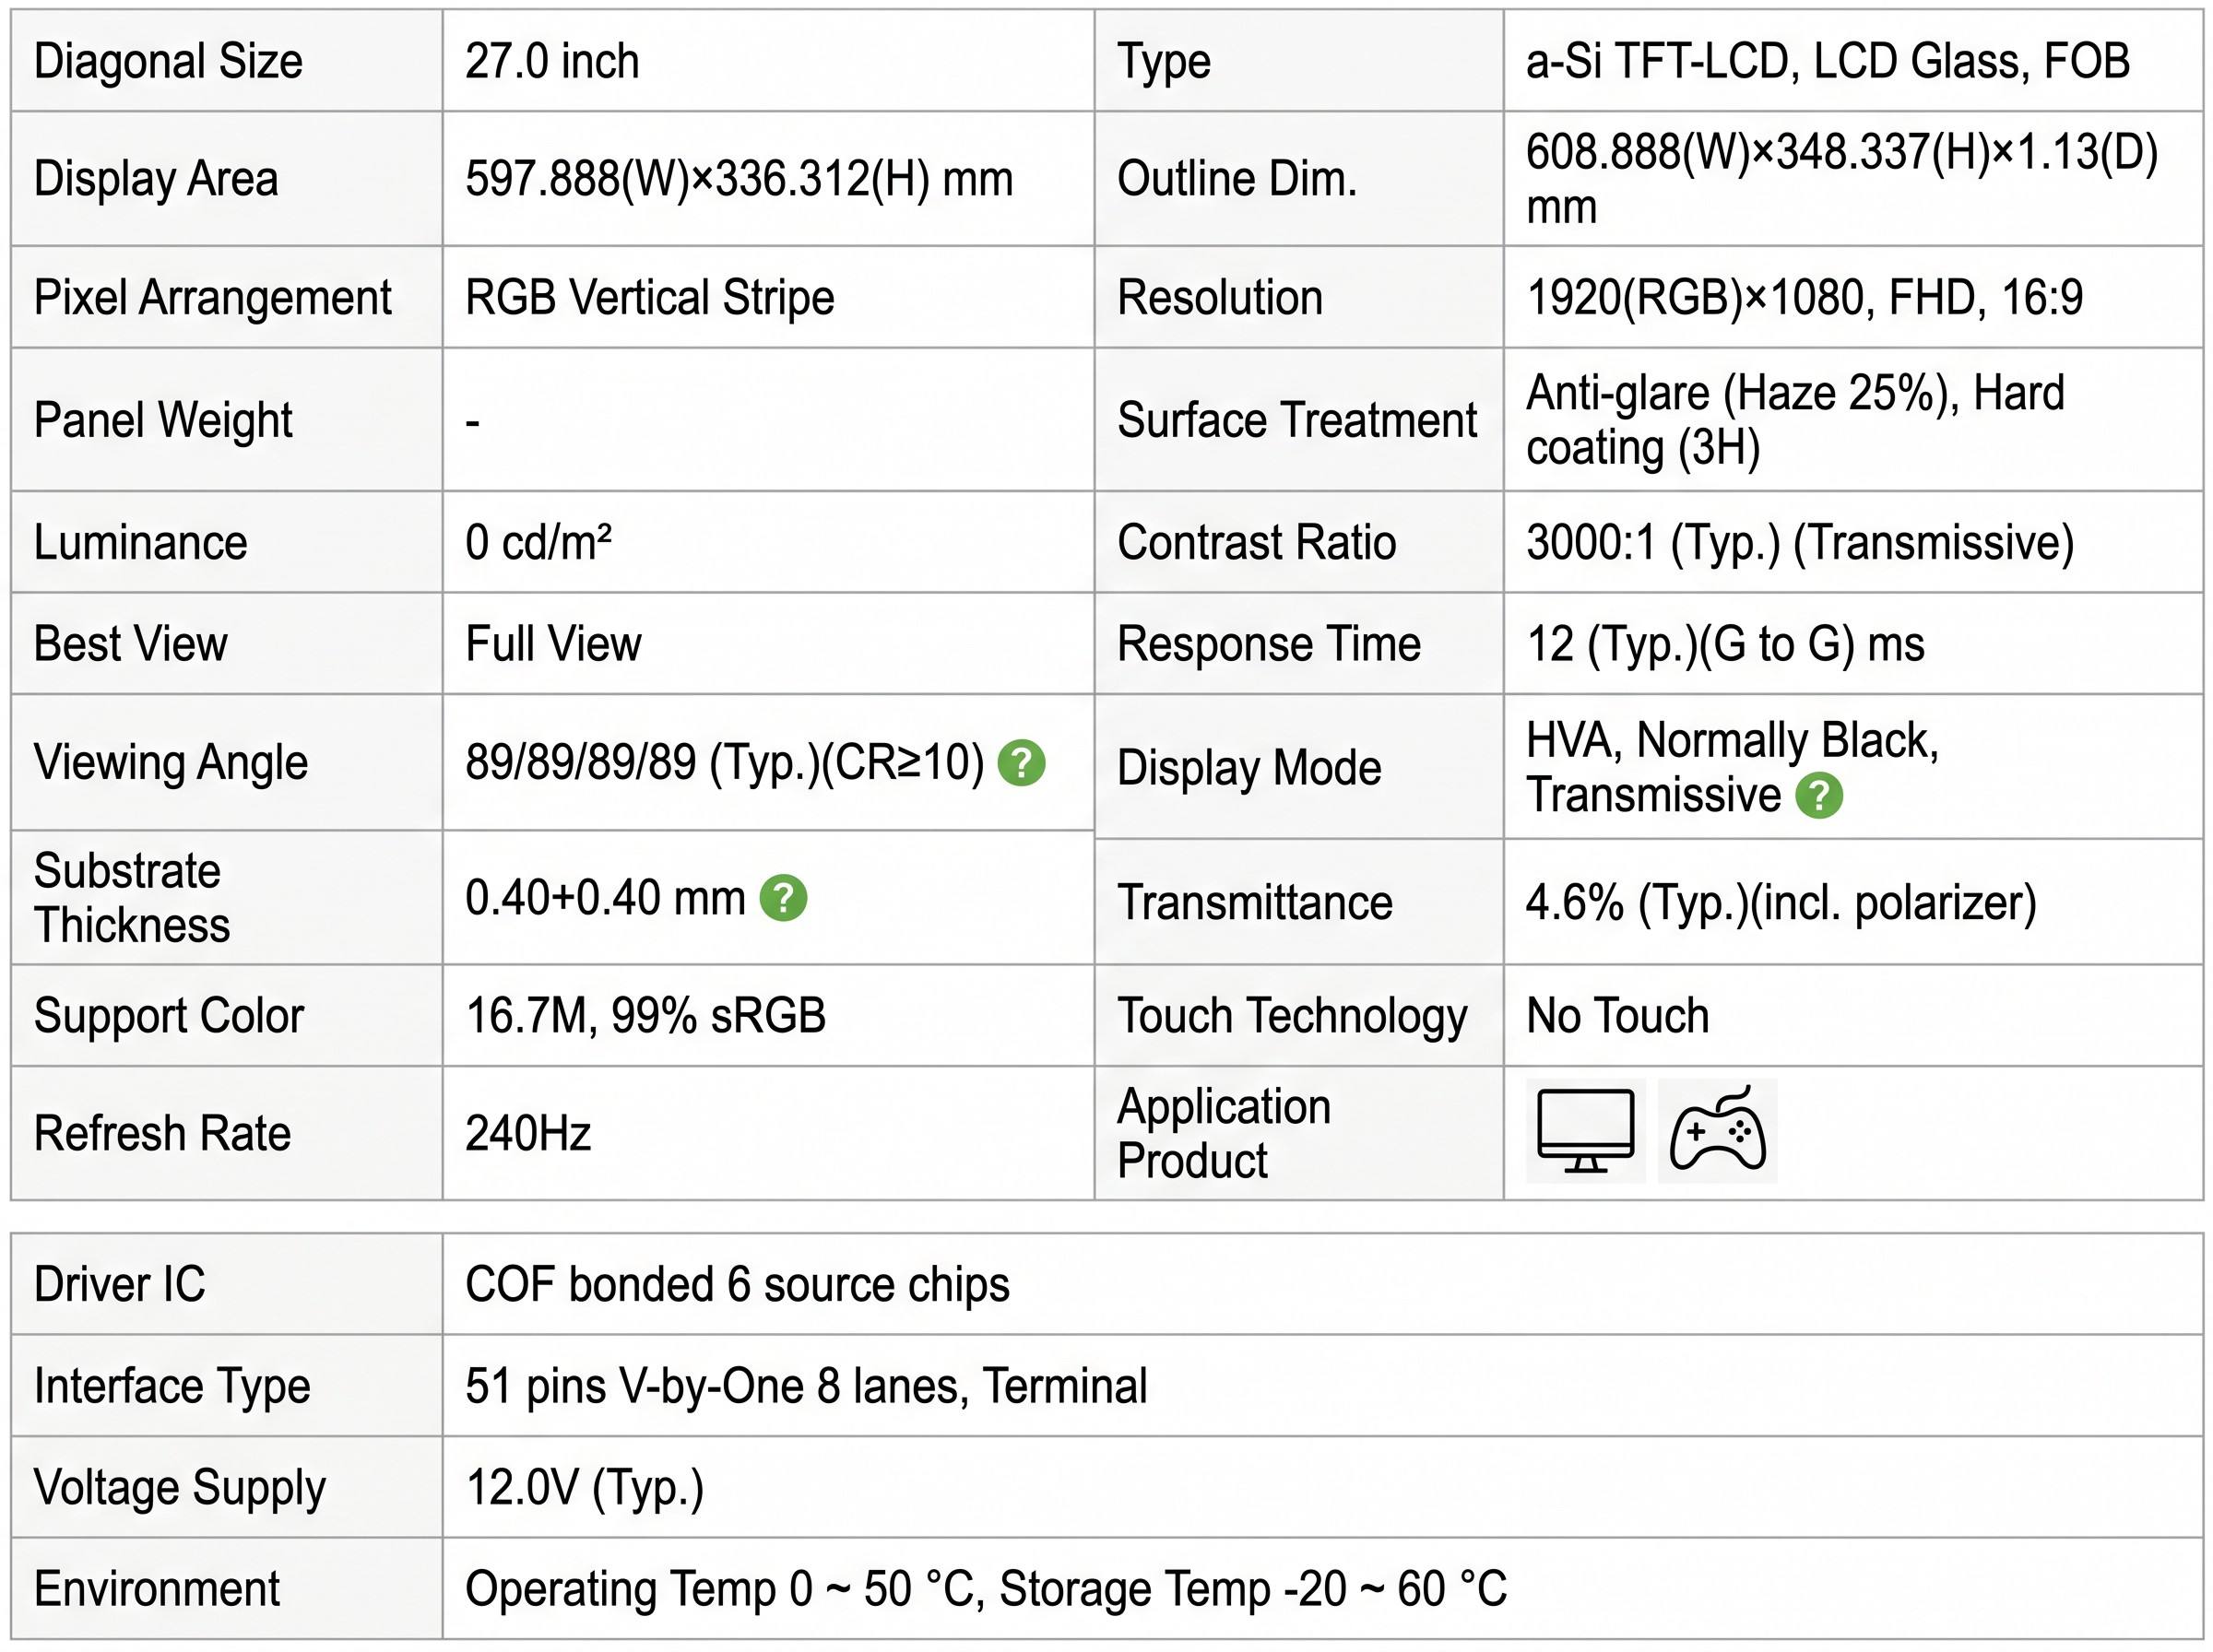Screen dimensions: 2213x1652
Task: Click the 27.0 inch diagonal size value
Action: (x=552, y=61)
